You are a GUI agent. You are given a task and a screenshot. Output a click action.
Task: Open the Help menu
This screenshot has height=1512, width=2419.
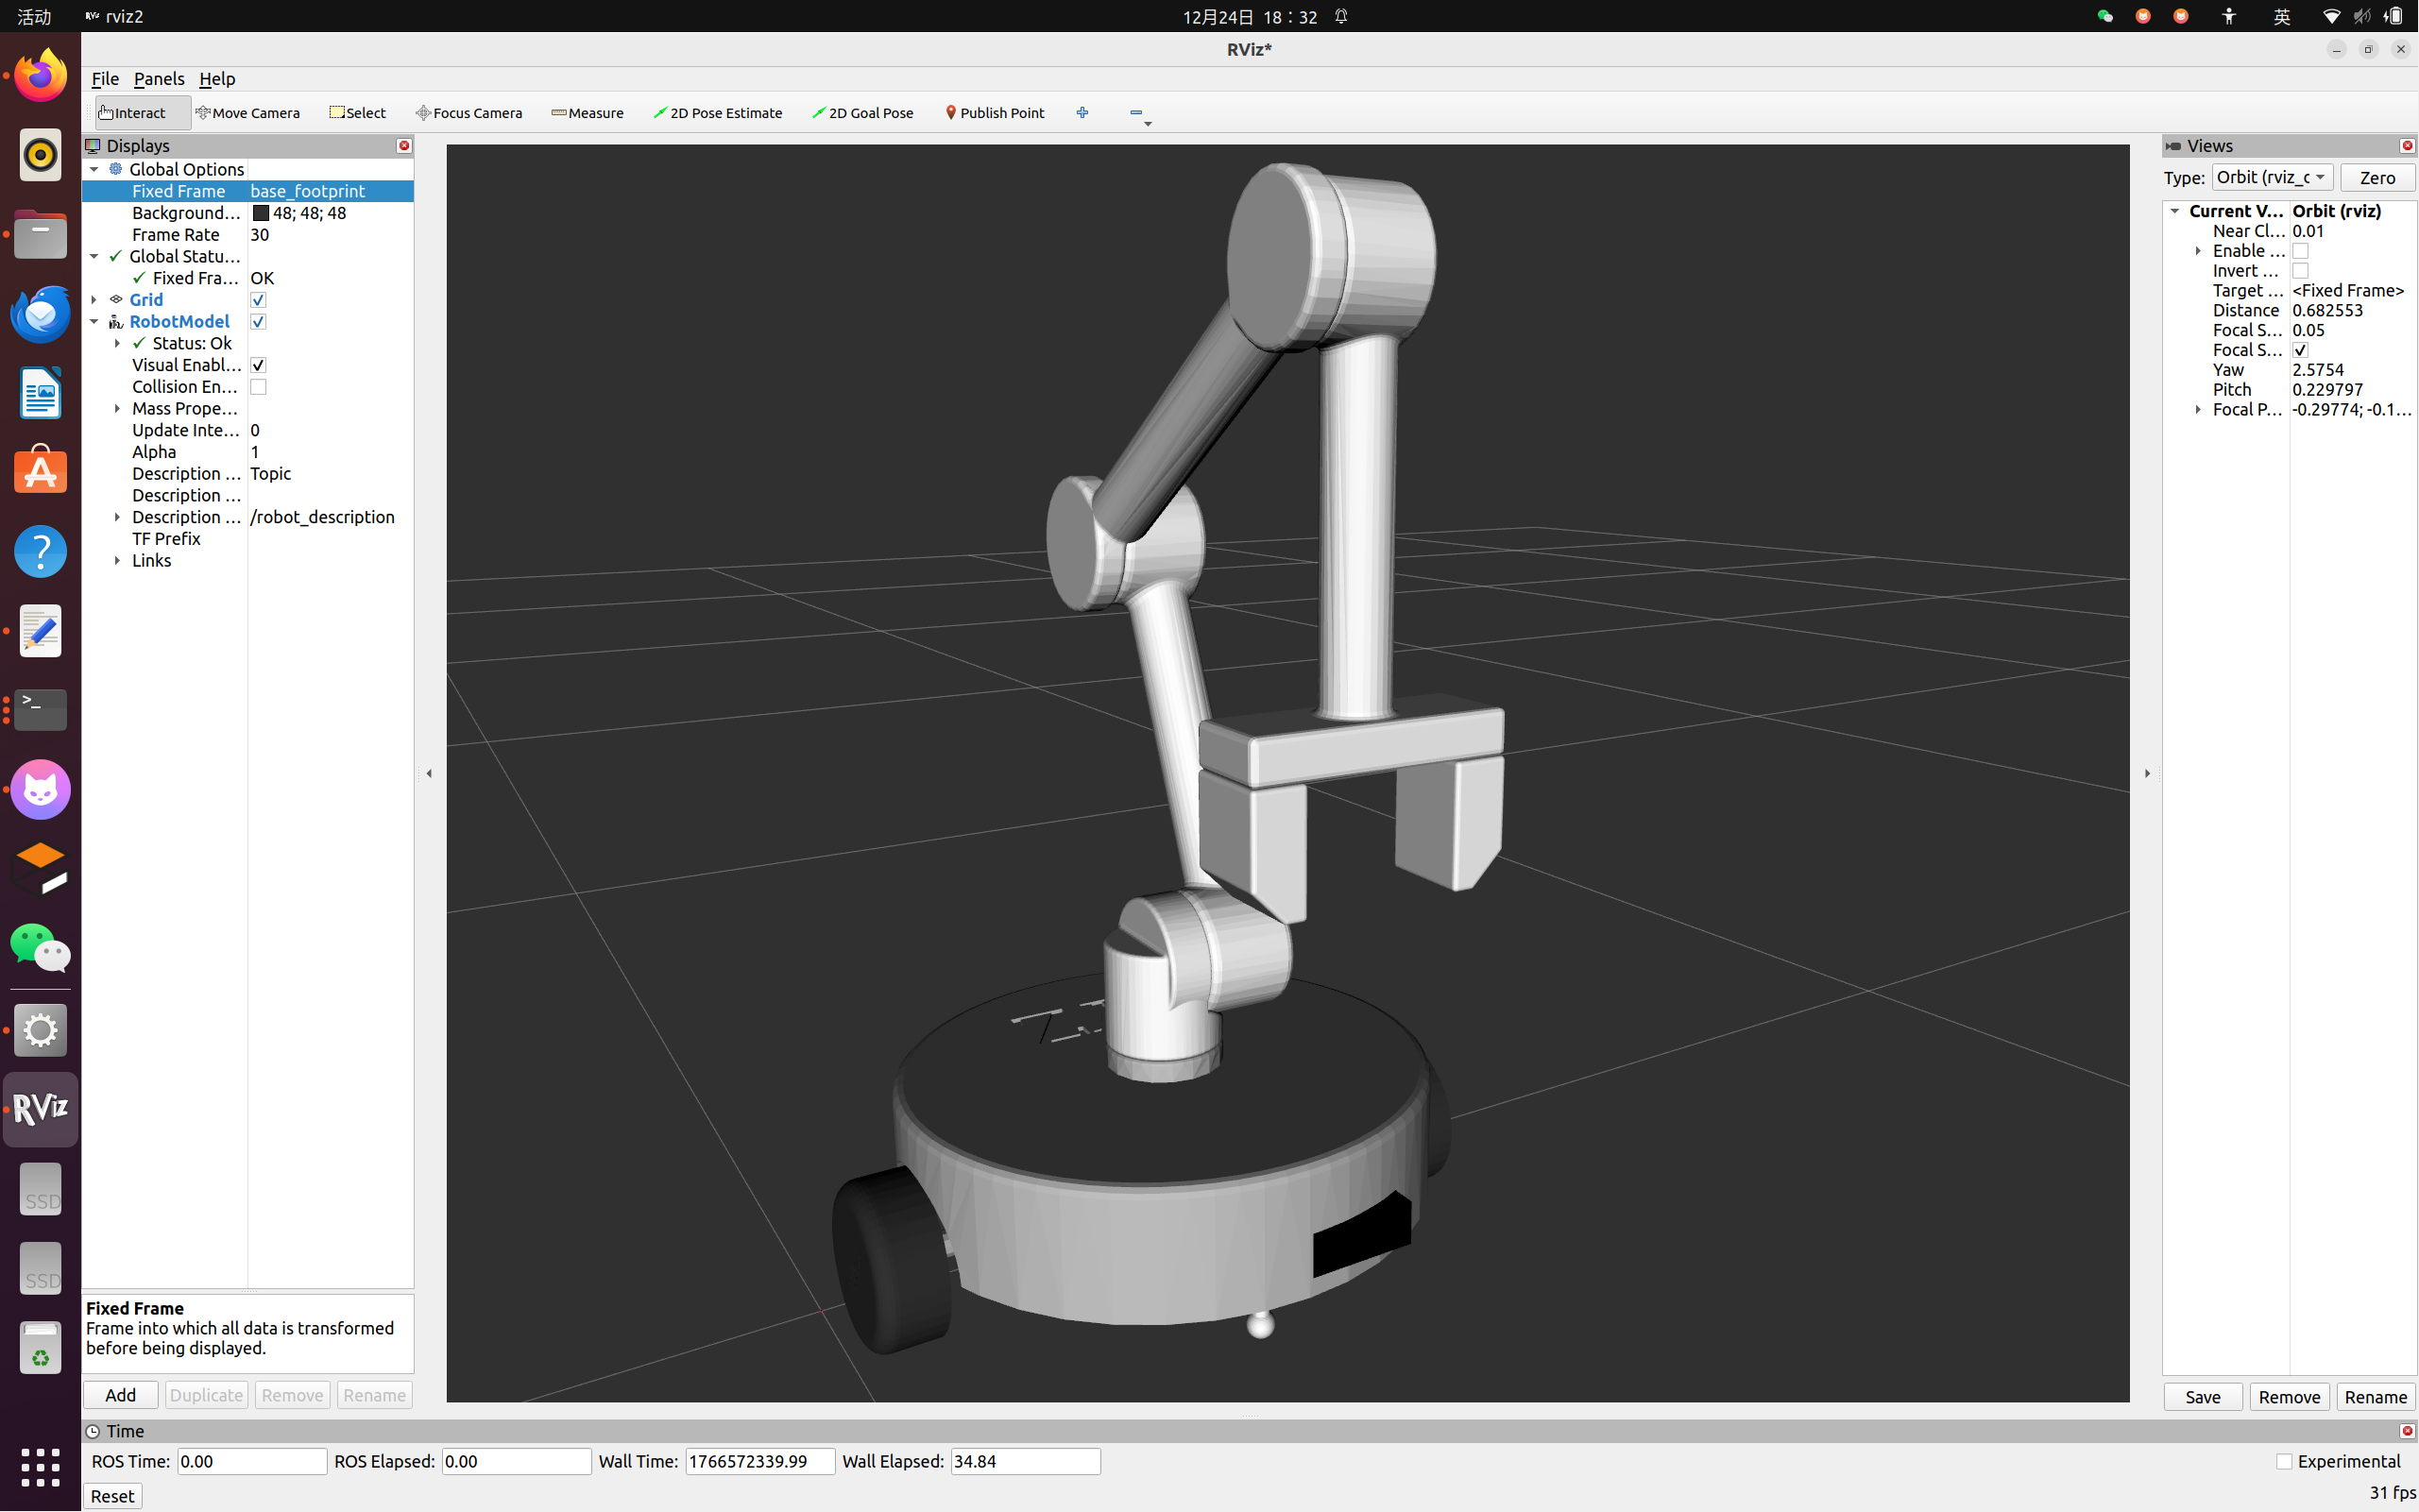(x=217, y=79)
